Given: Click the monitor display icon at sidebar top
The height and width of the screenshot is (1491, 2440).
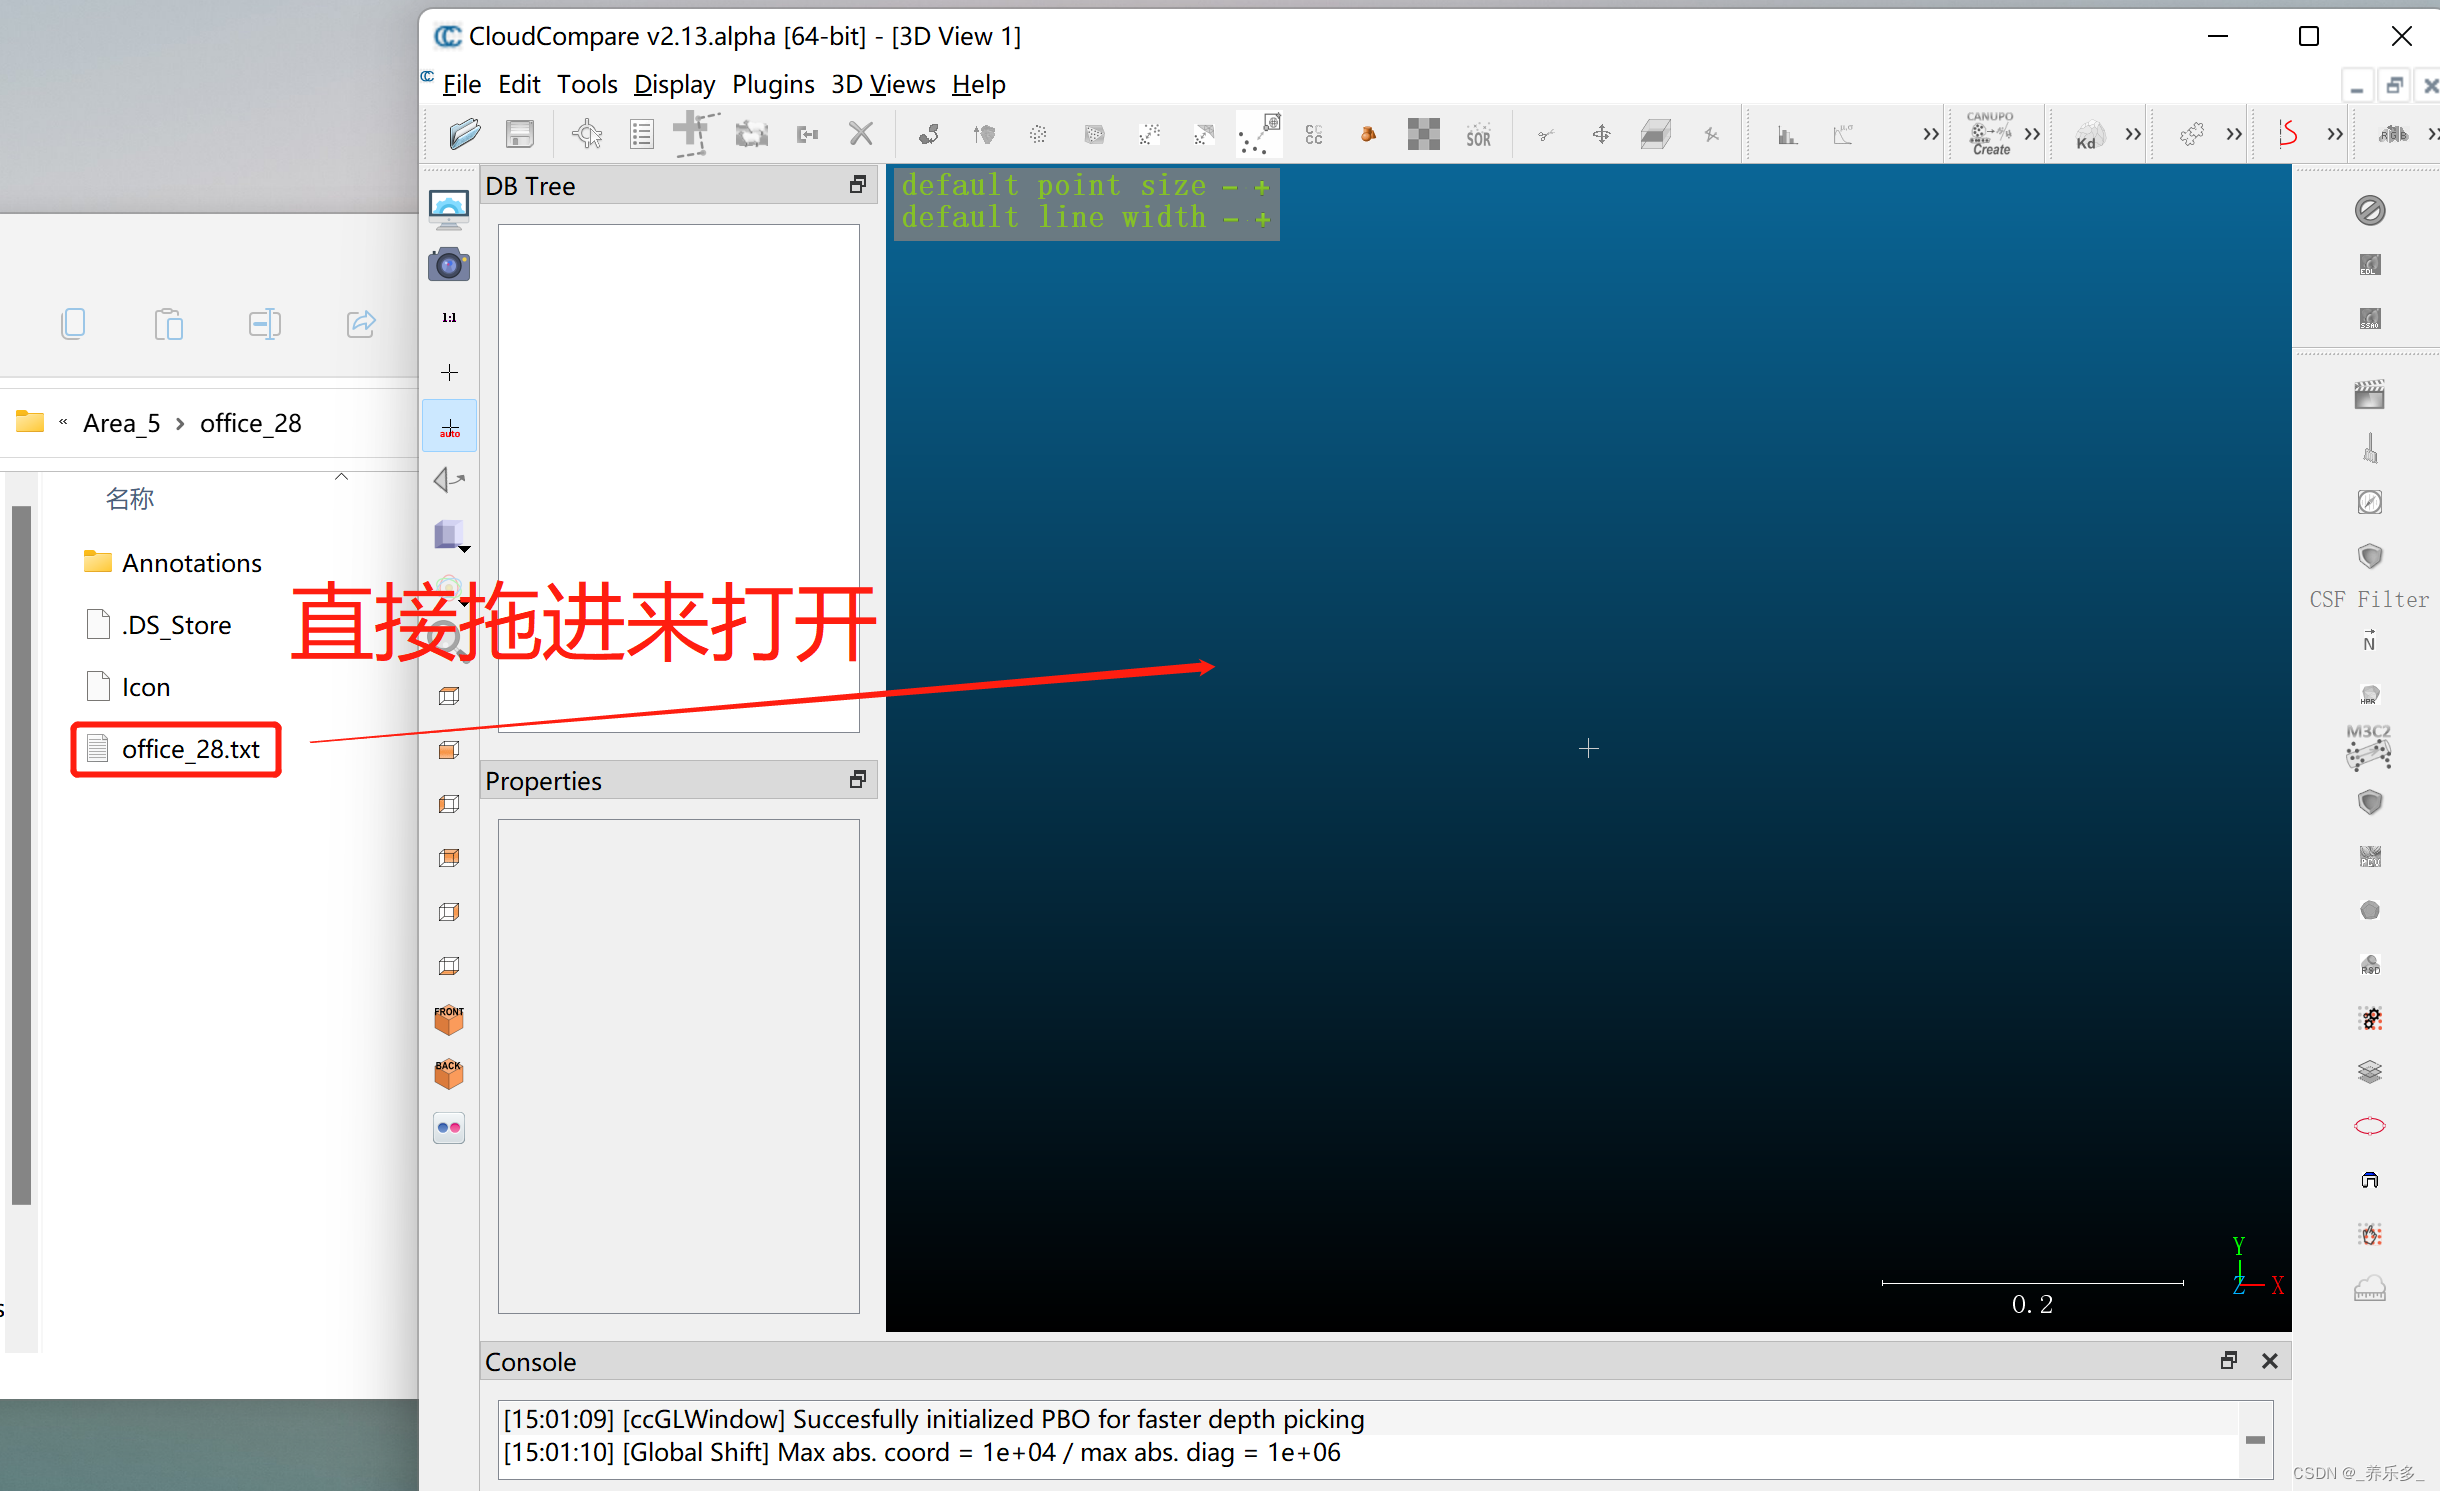Looking at the screenshot, I should click(449, 210).
